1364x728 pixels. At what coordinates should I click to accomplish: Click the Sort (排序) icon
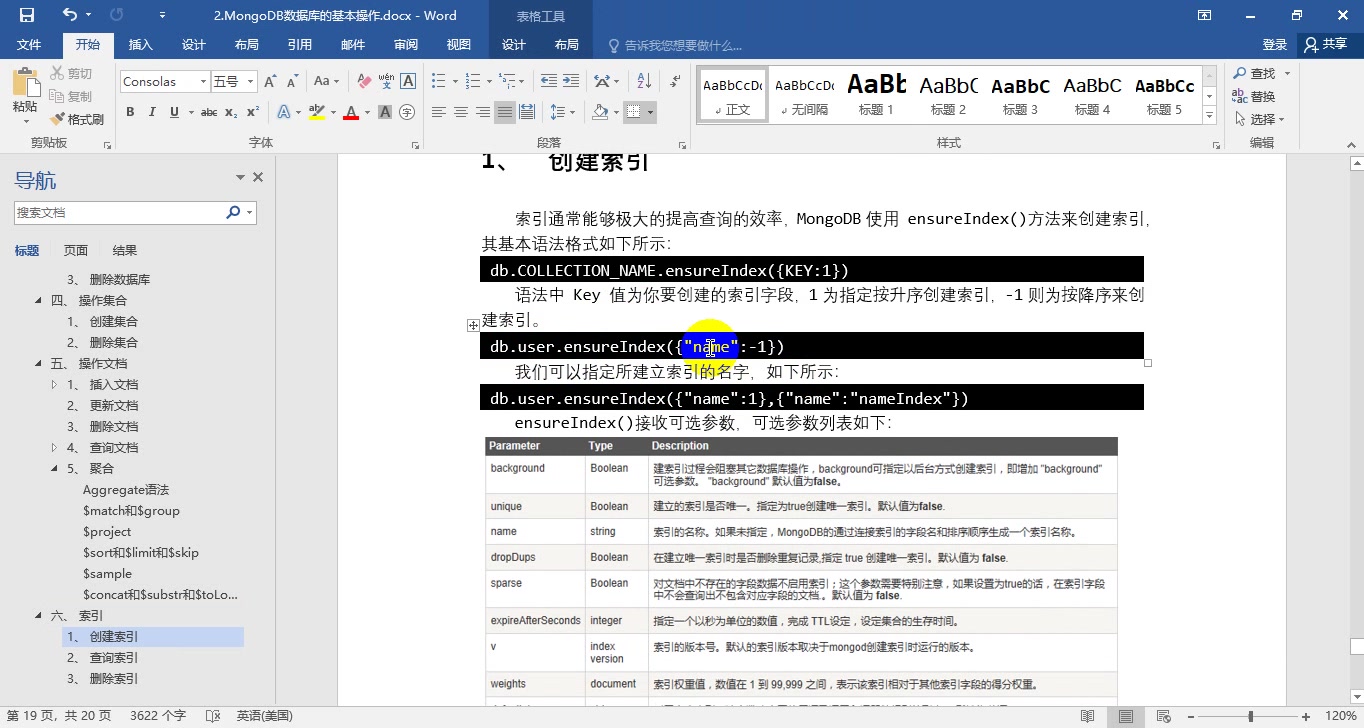click(643, 81)
